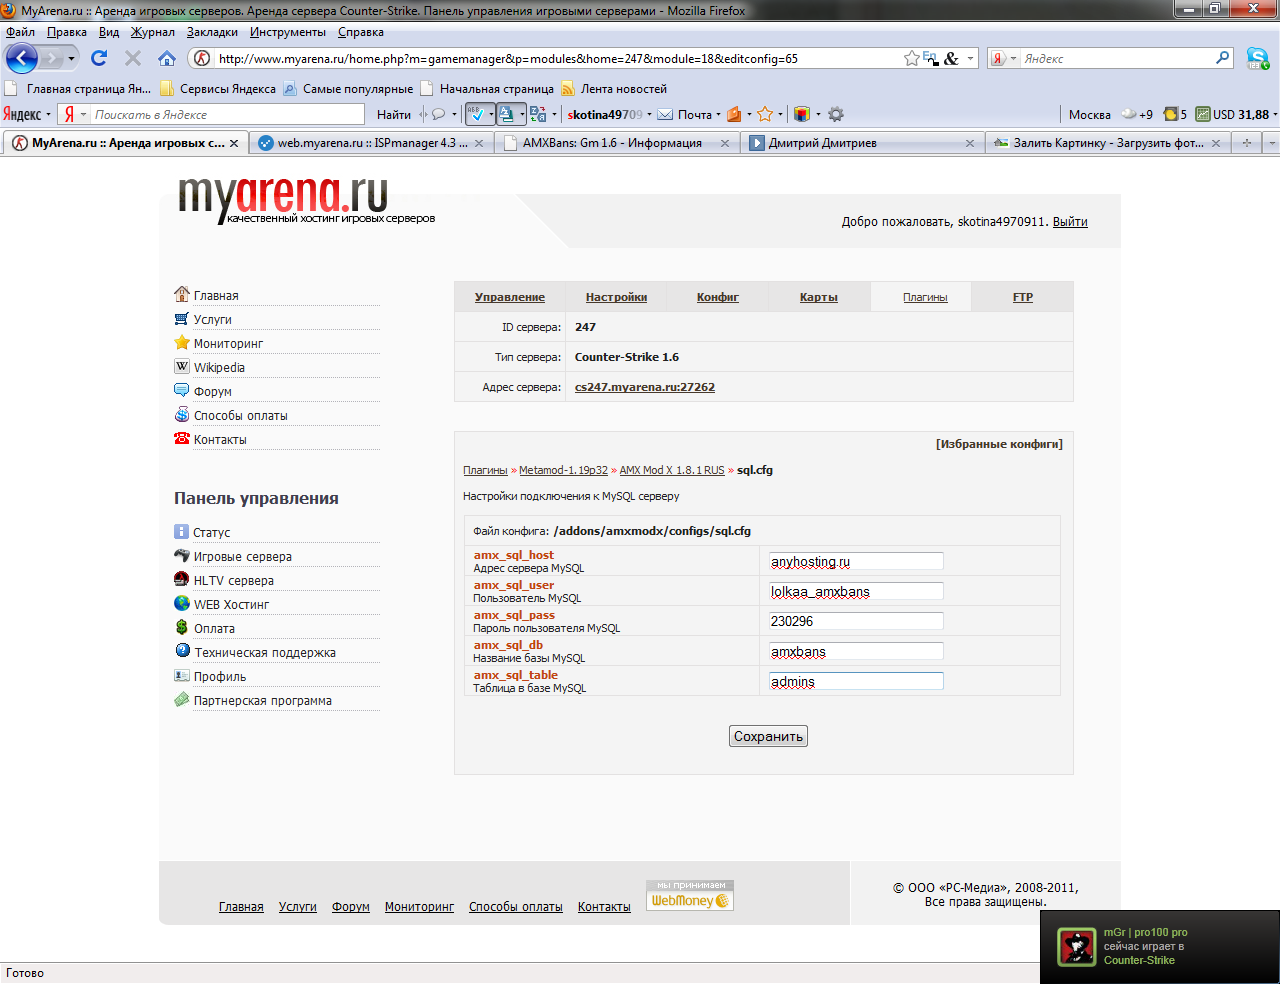Click the HLTV сервера icon
1280x984 pixels.
(x=181, y=579)
